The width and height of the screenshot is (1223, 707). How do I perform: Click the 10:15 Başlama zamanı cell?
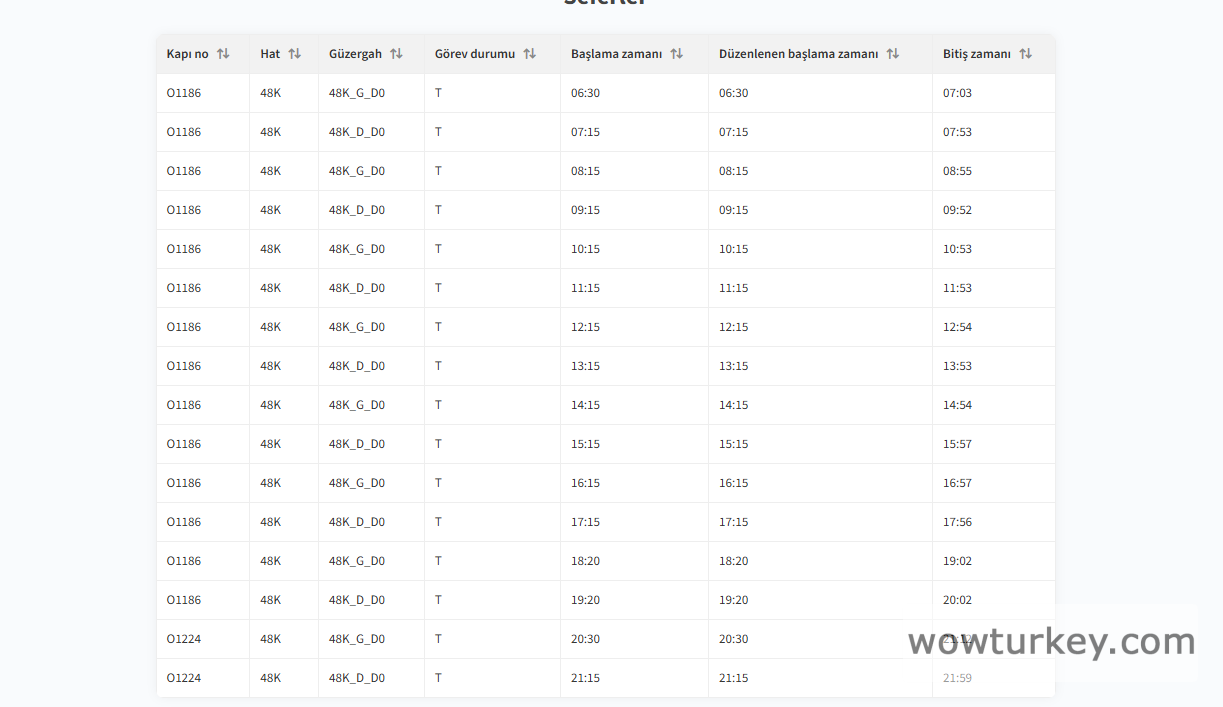[x=585, y=249]
